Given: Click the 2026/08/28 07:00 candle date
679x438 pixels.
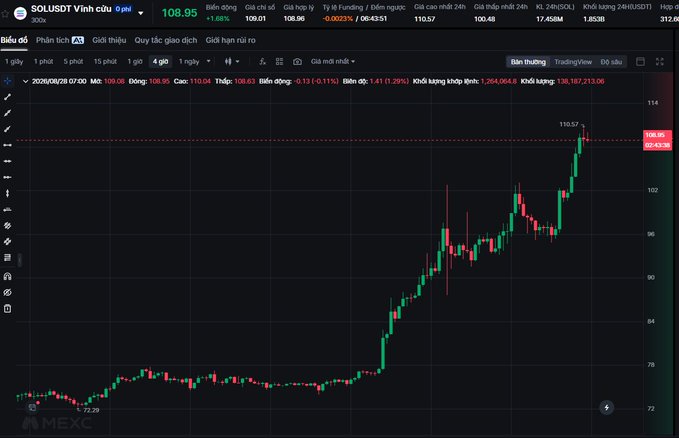Looking at the screenshot, I should click(59, 81).
